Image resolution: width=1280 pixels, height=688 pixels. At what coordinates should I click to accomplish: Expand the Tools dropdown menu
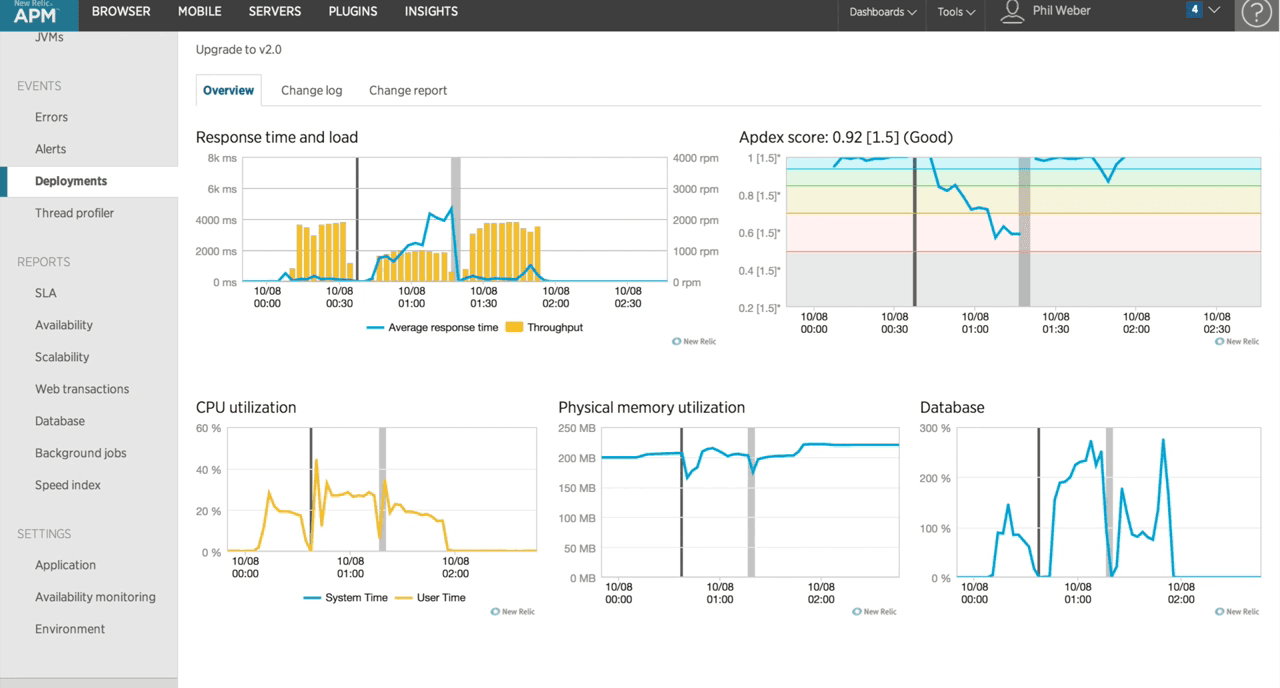[x=956, y=12]
